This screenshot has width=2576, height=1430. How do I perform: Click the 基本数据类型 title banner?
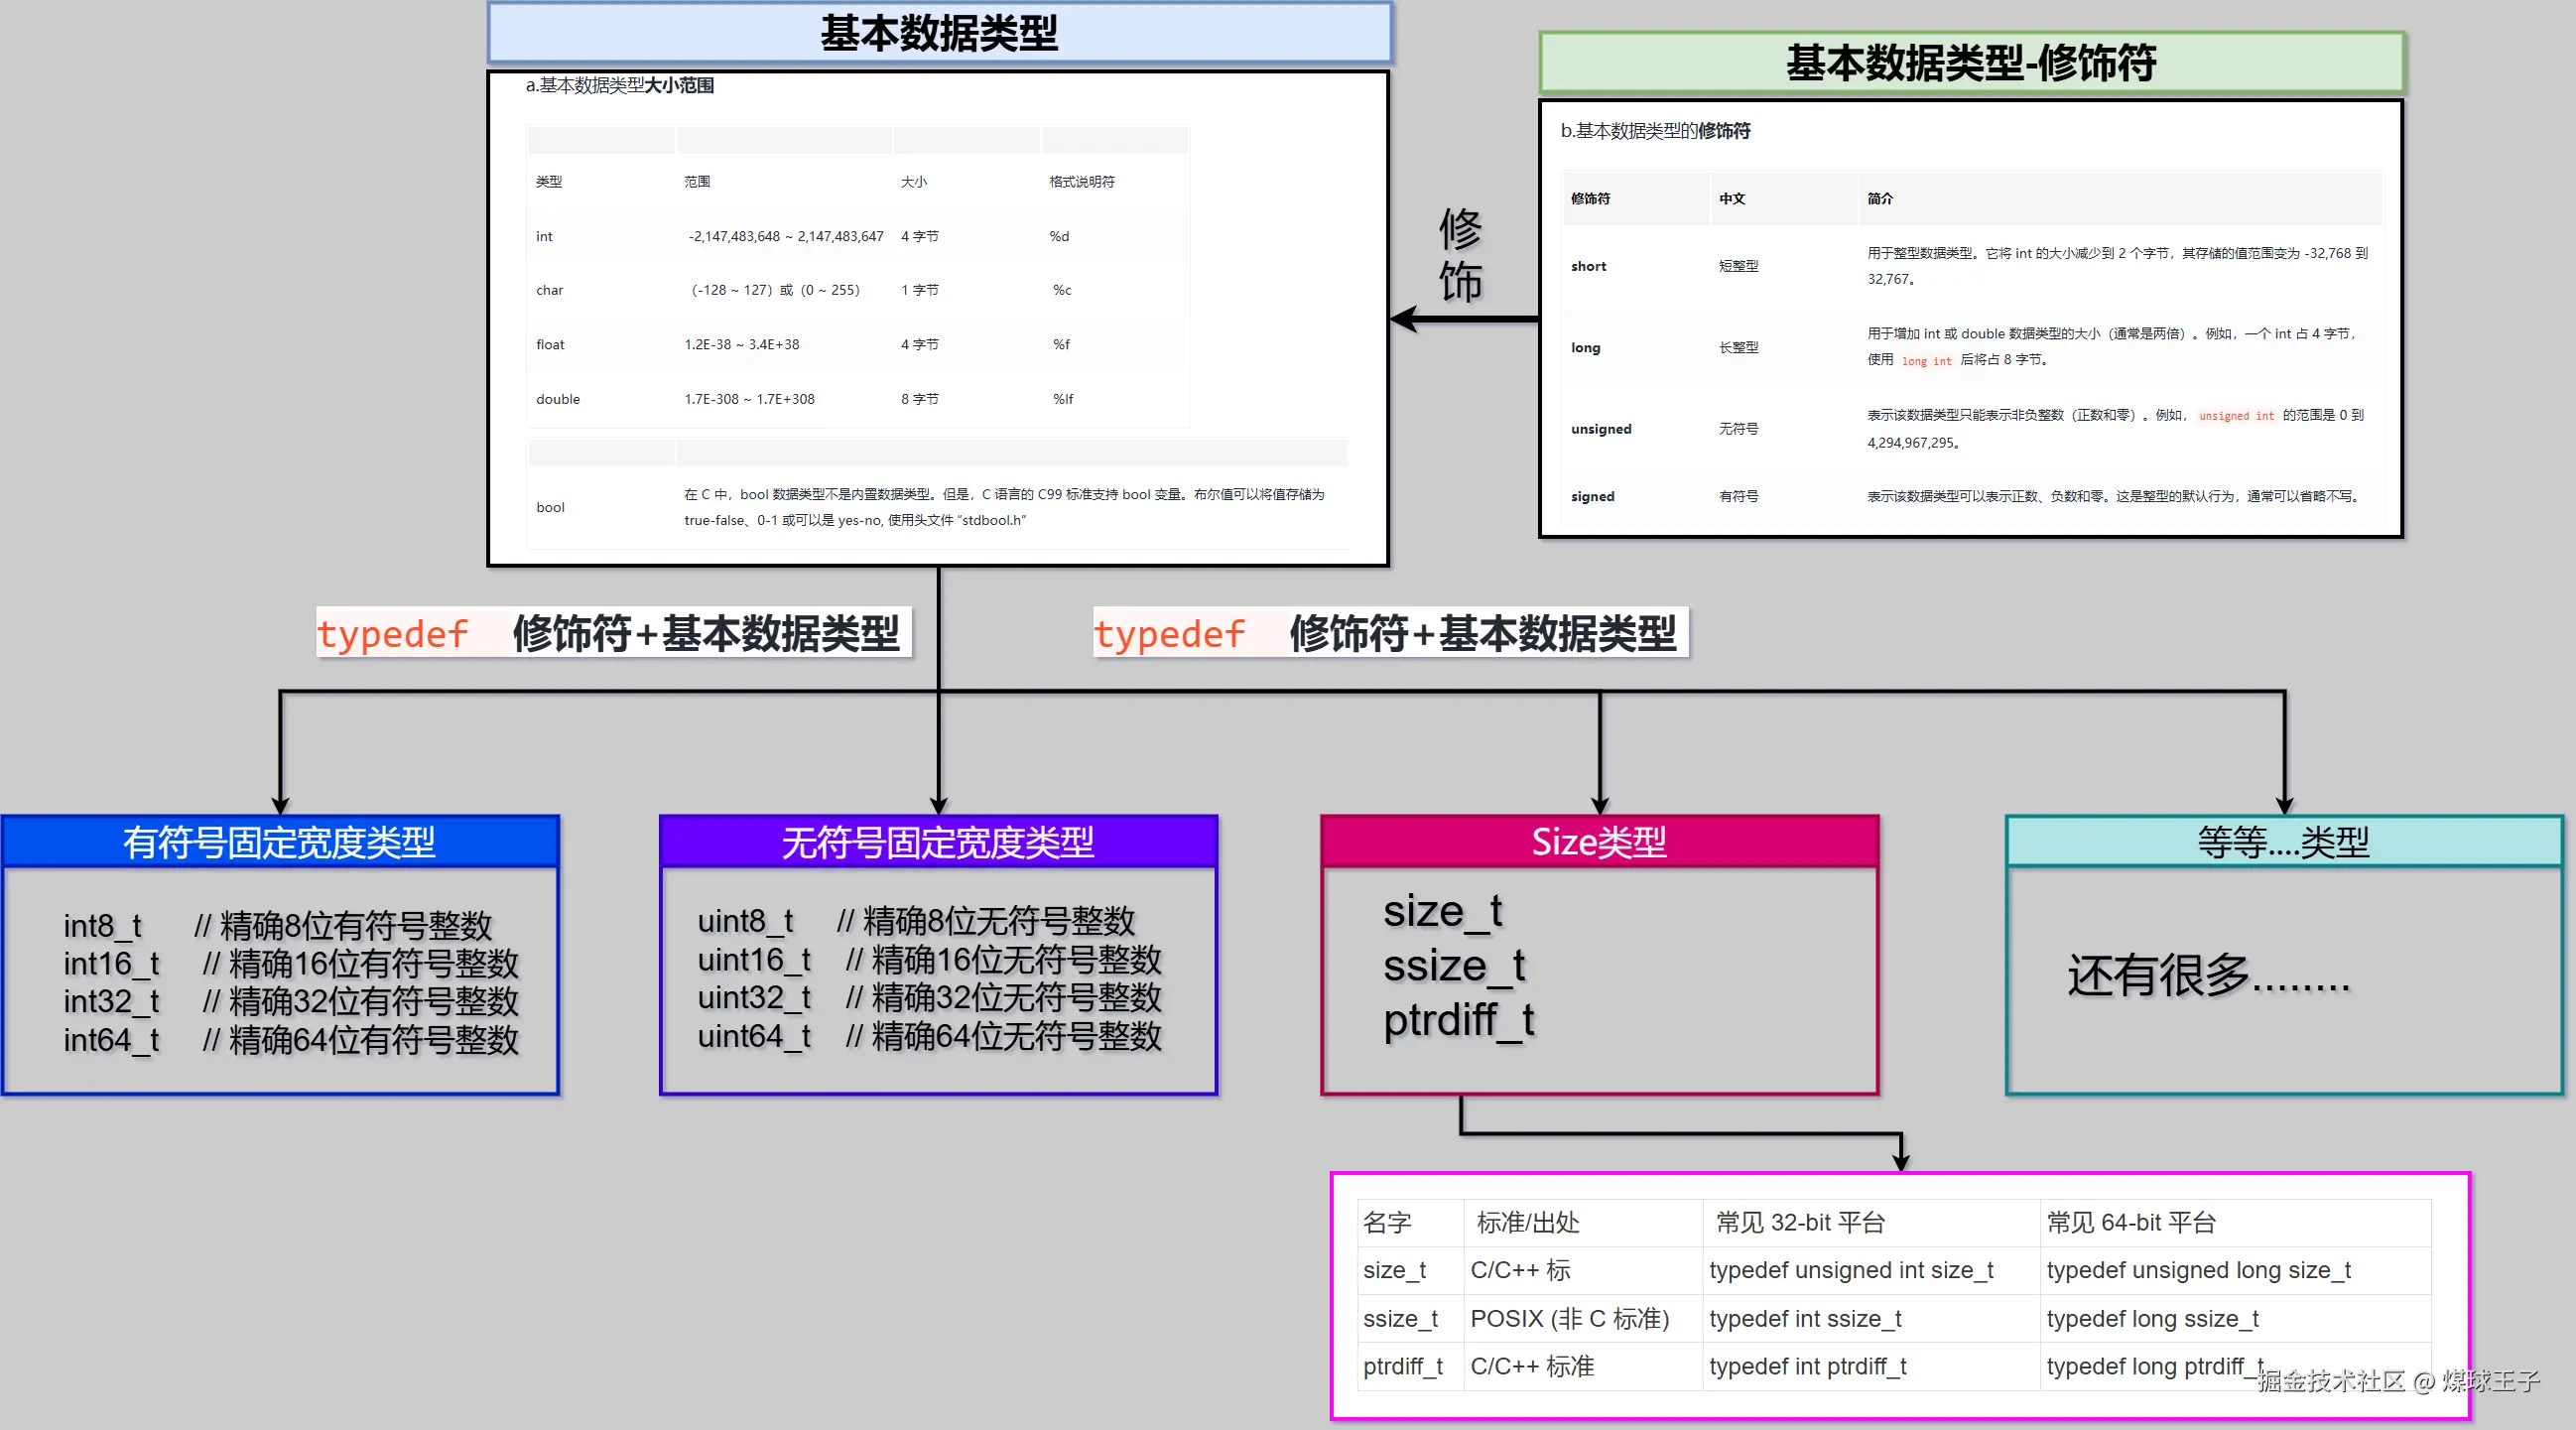click(940, 33)
